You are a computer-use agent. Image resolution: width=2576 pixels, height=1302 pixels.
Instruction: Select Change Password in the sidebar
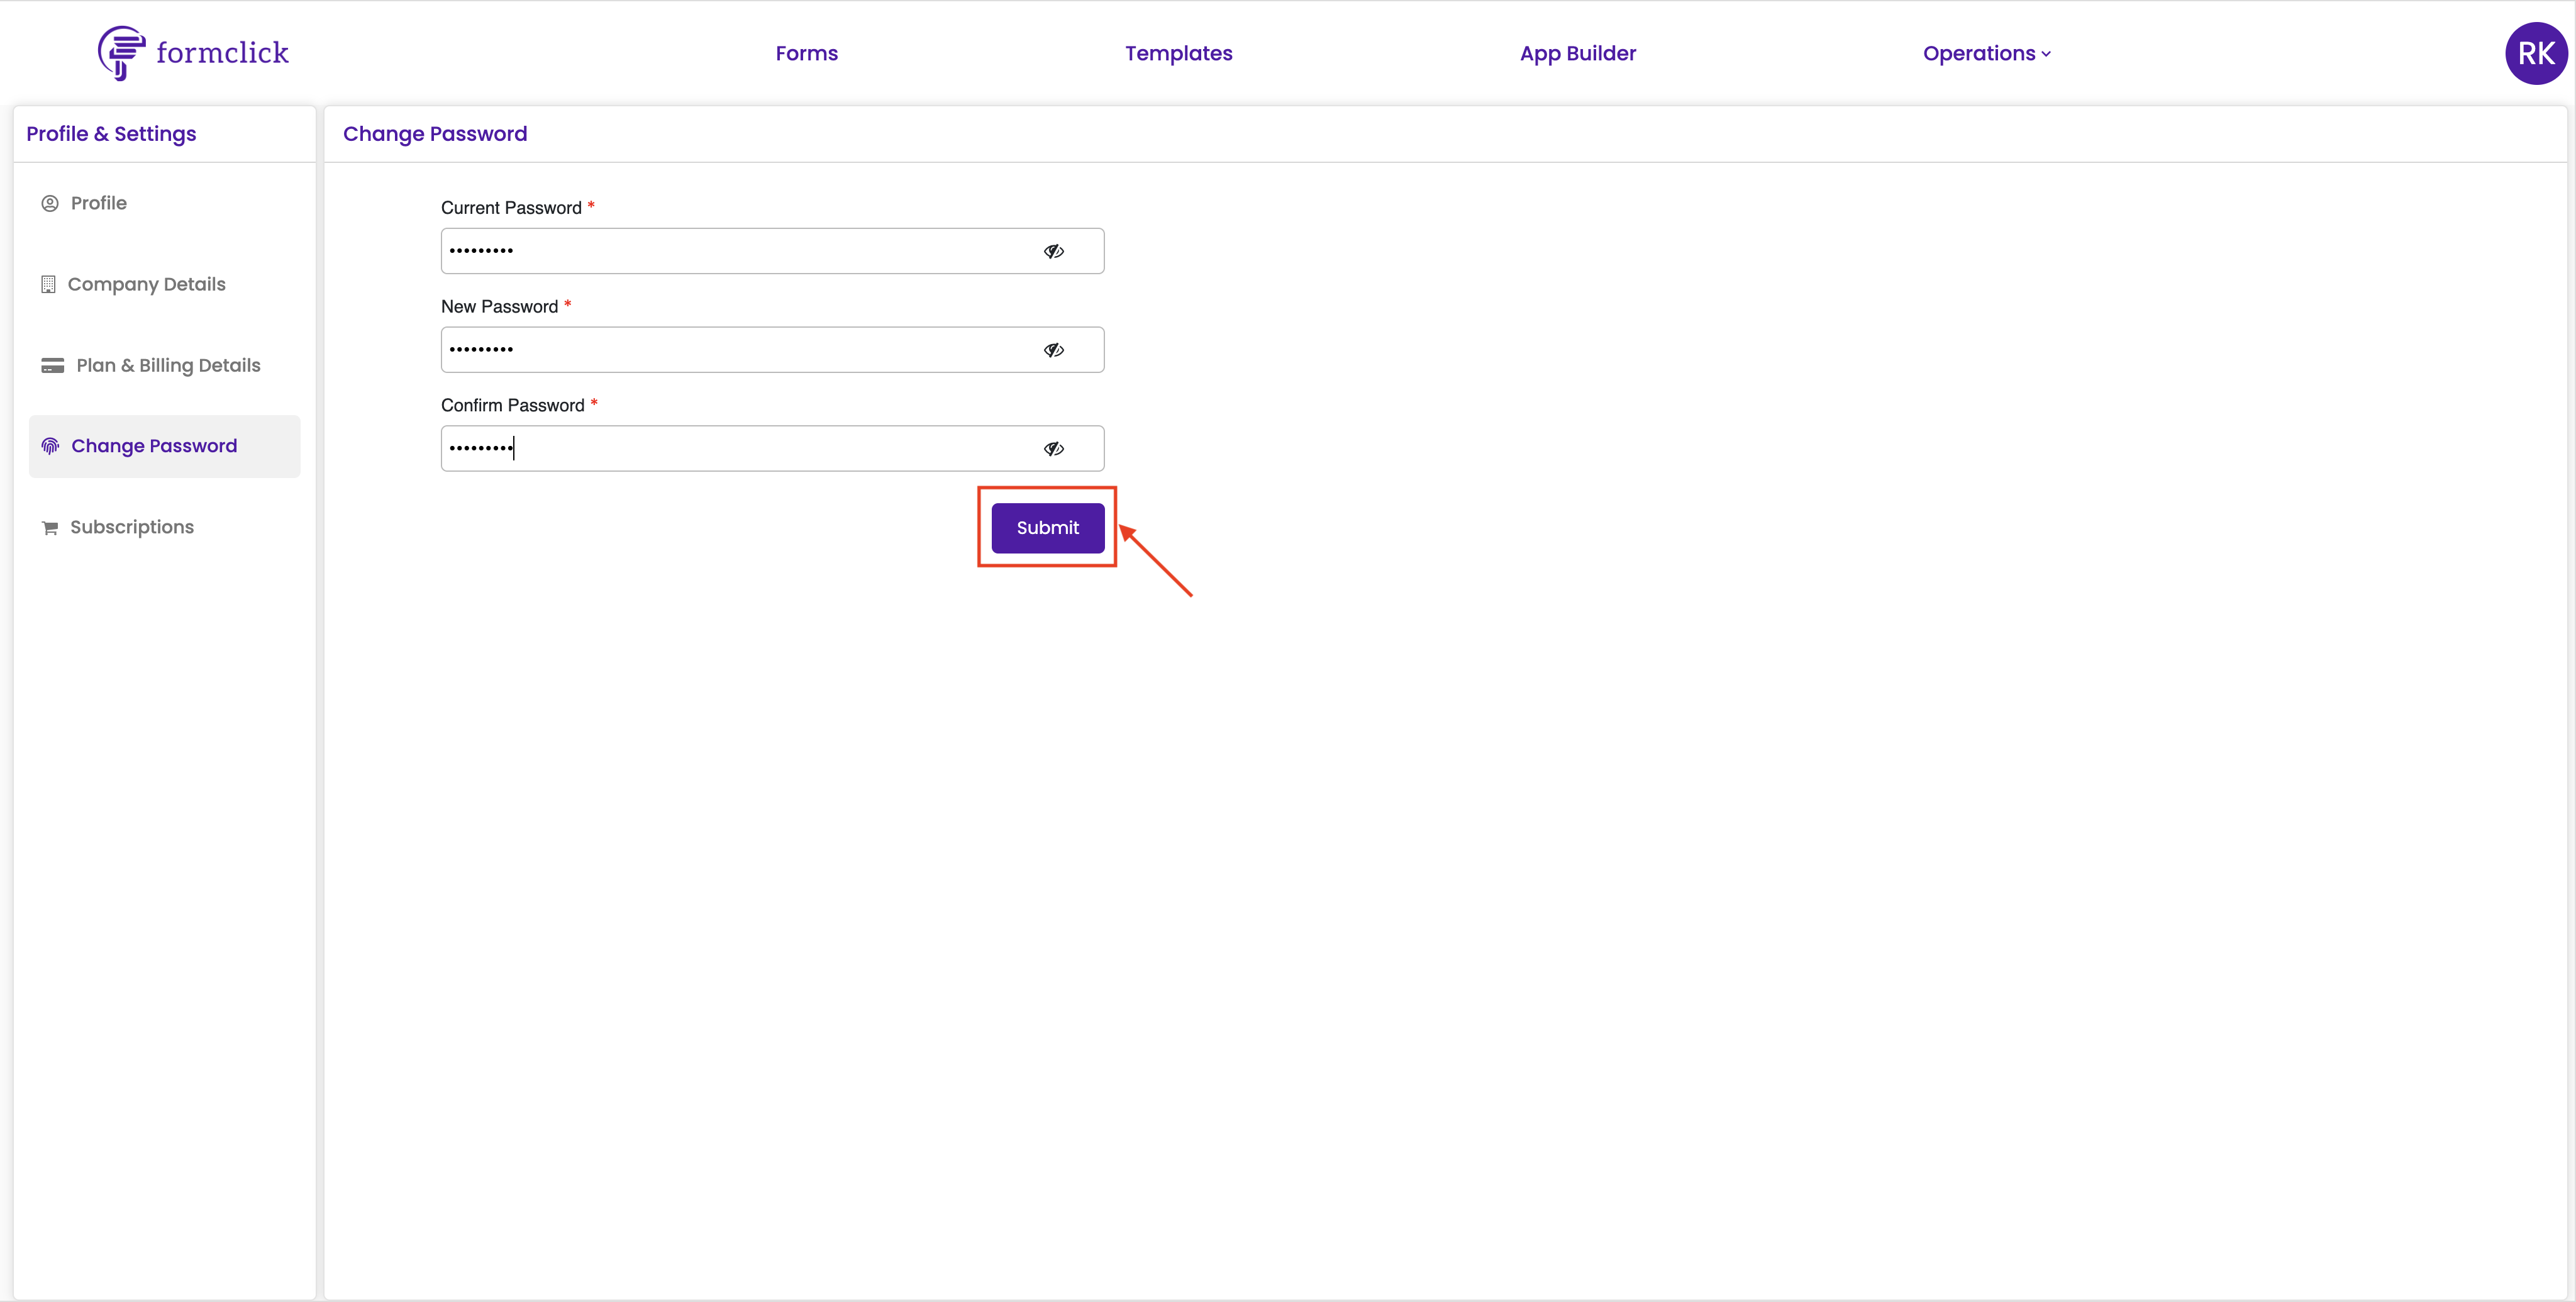[164, 446]
